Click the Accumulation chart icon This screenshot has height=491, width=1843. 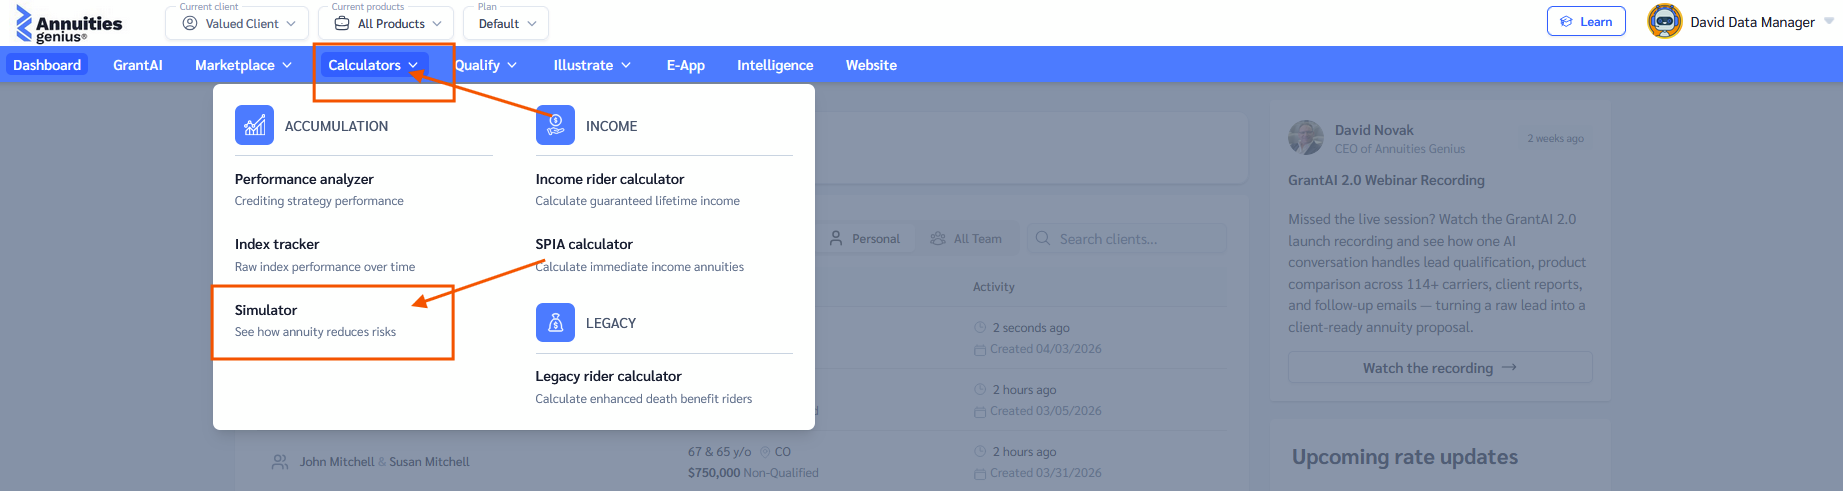pyautogui.click(x=254, y=126)
